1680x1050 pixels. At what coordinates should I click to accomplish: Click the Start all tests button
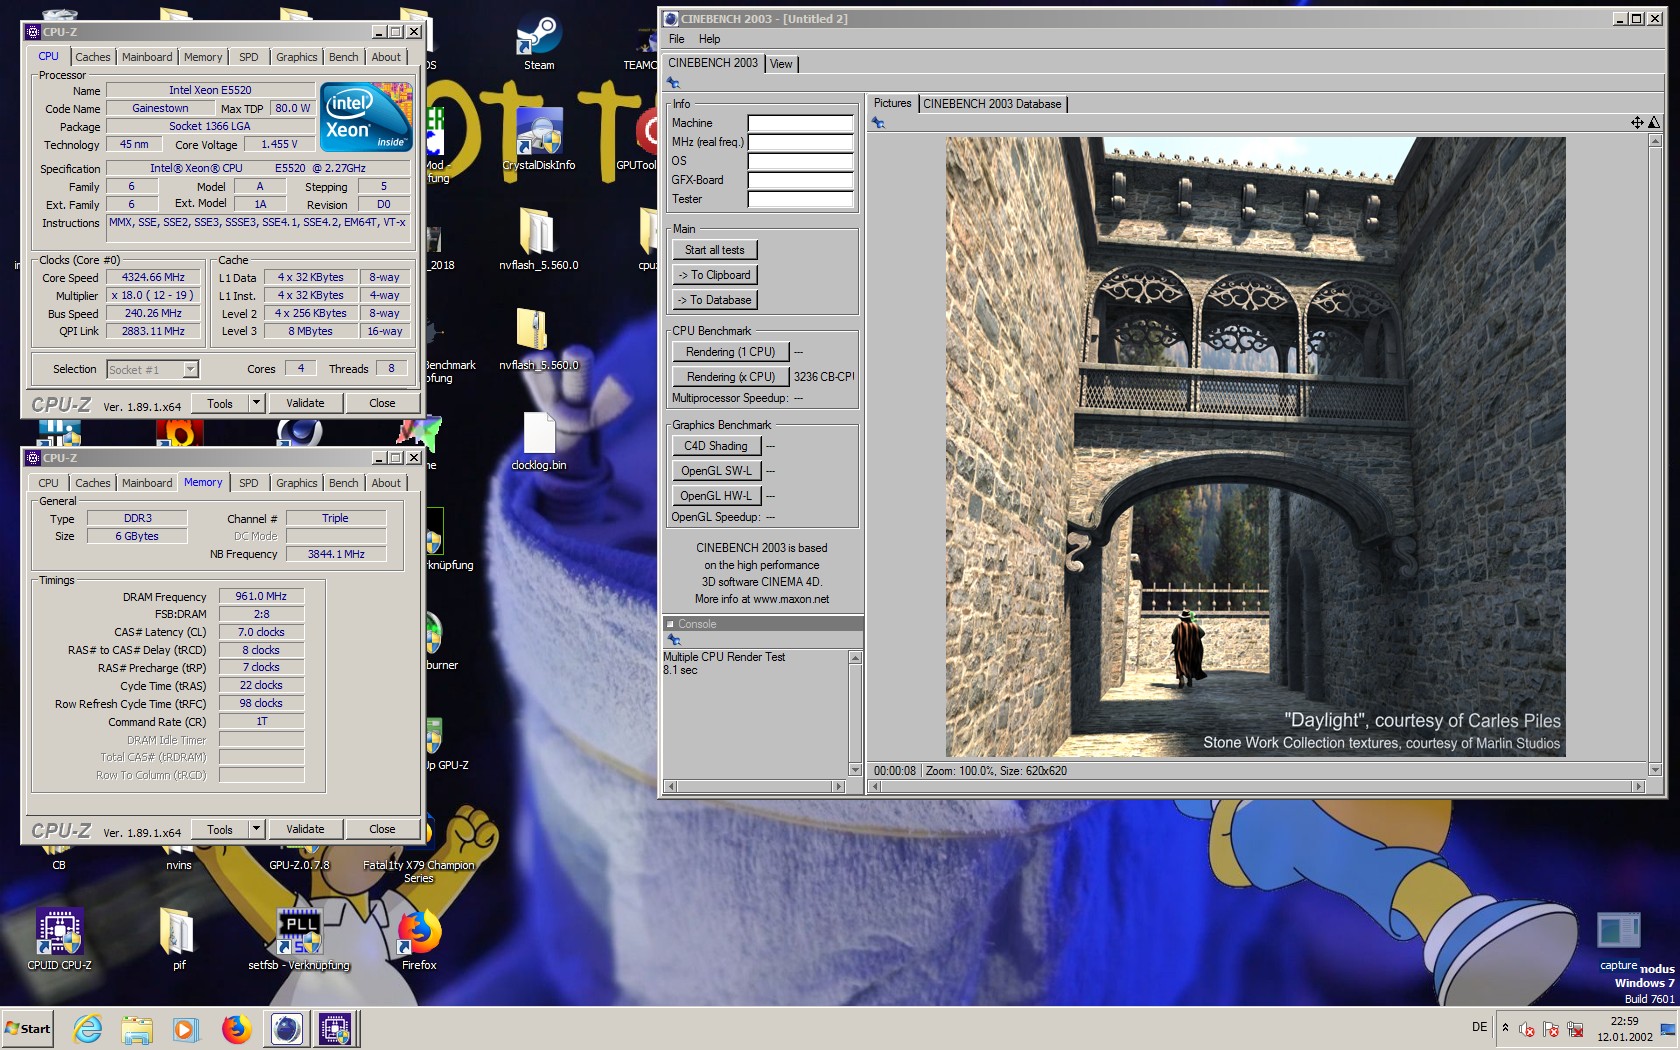click(715, 250)
